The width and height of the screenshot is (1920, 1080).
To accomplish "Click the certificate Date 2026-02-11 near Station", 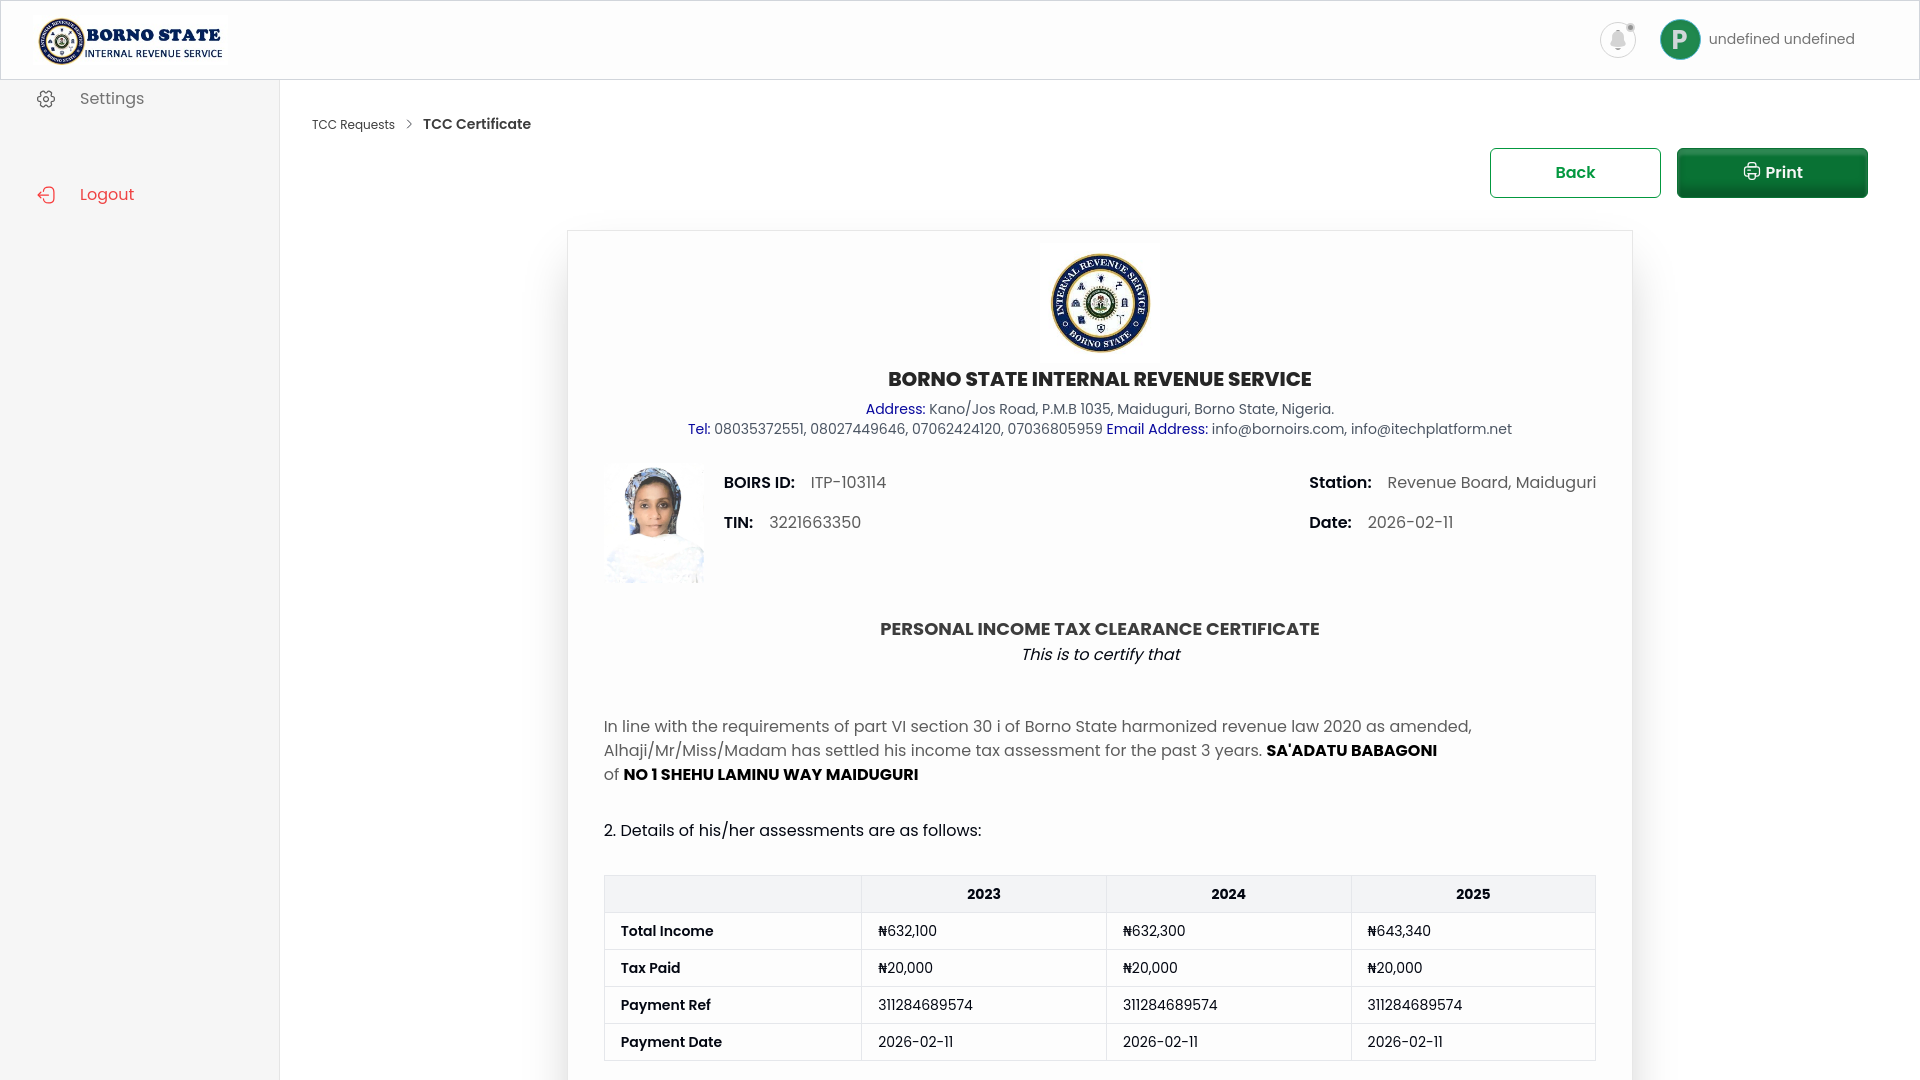I will pos(1410,523).
